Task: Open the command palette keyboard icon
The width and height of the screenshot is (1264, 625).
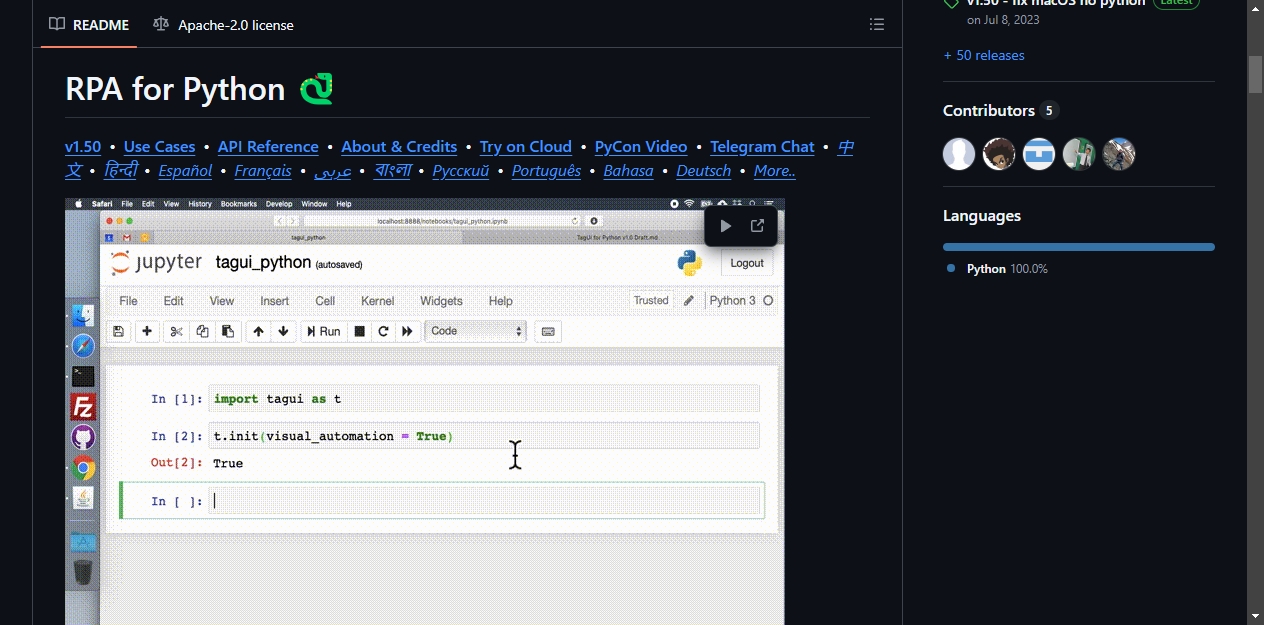Action: pos(548,331)
